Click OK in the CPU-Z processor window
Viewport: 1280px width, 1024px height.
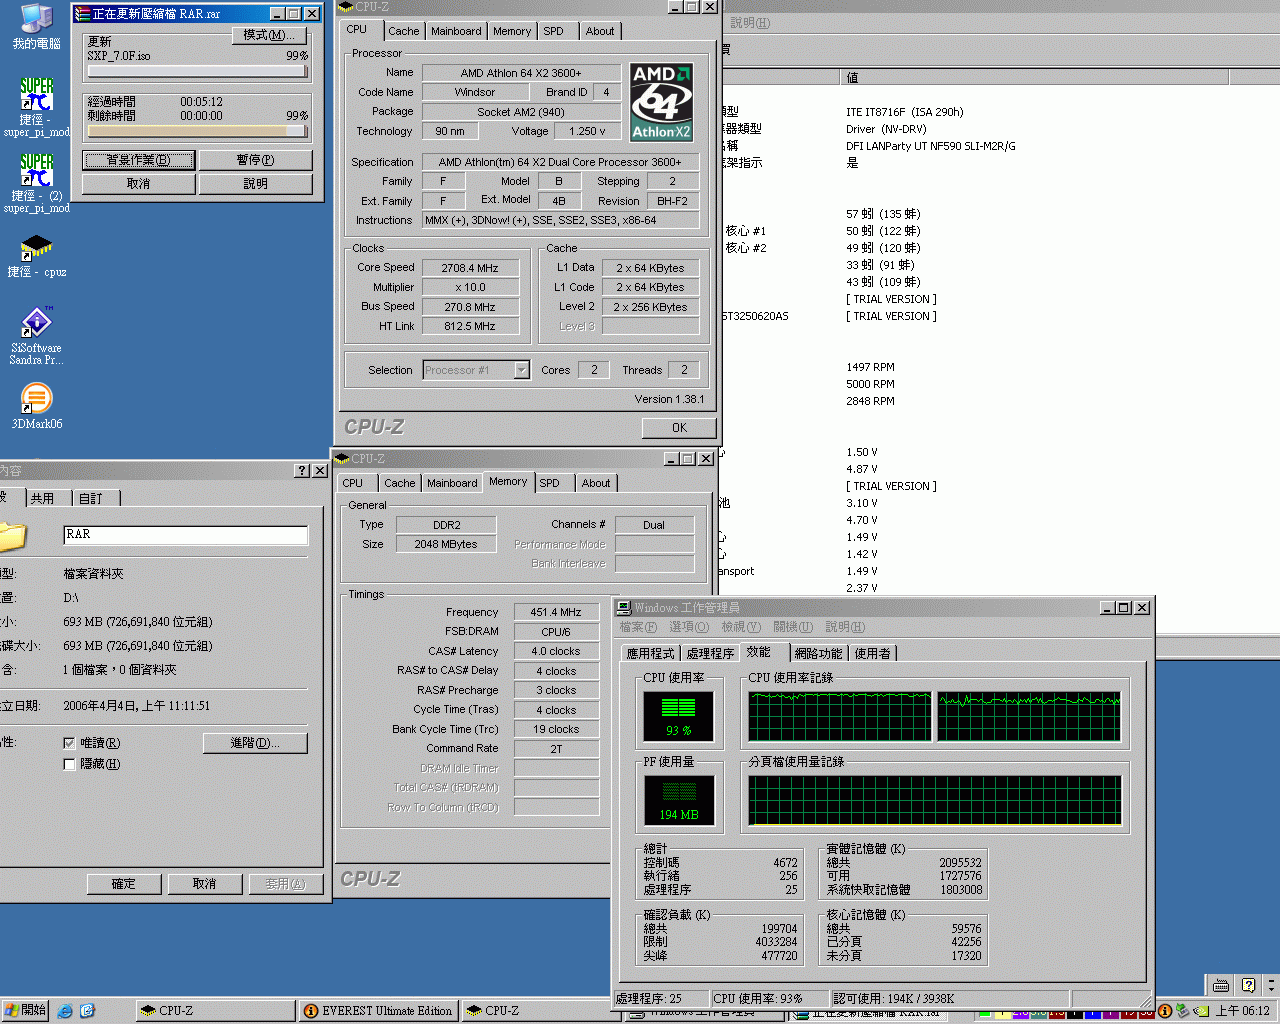[x=679, y=428]
